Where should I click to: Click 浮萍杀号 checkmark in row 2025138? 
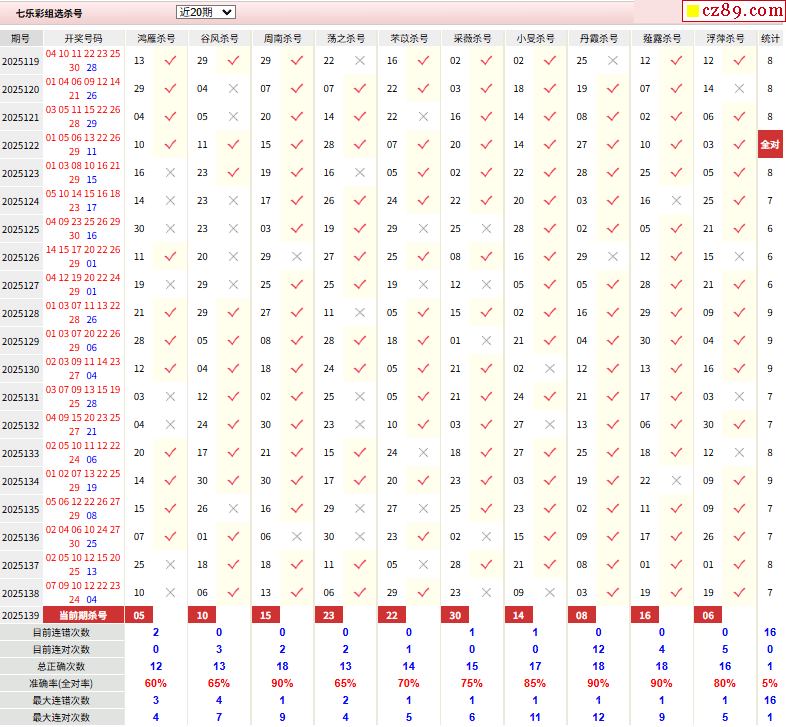[x=739, y=593]
